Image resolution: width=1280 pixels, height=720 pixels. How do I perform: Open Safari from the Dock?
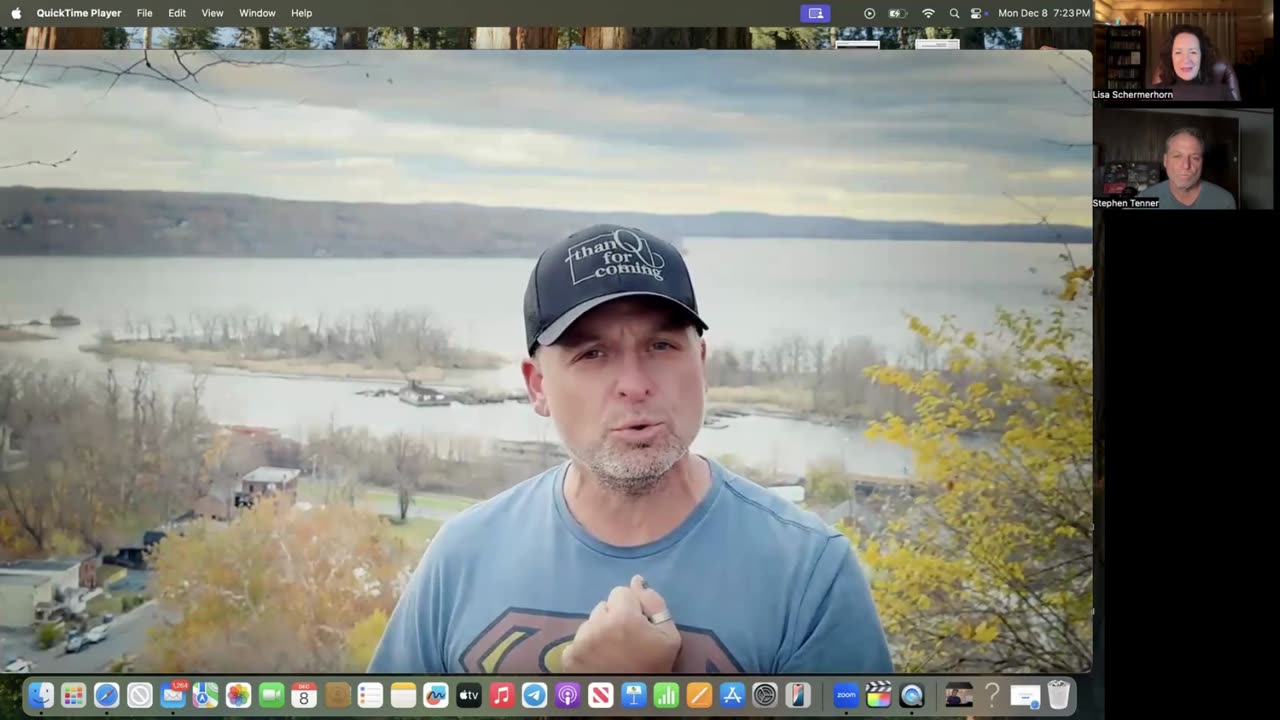[106, 695]
